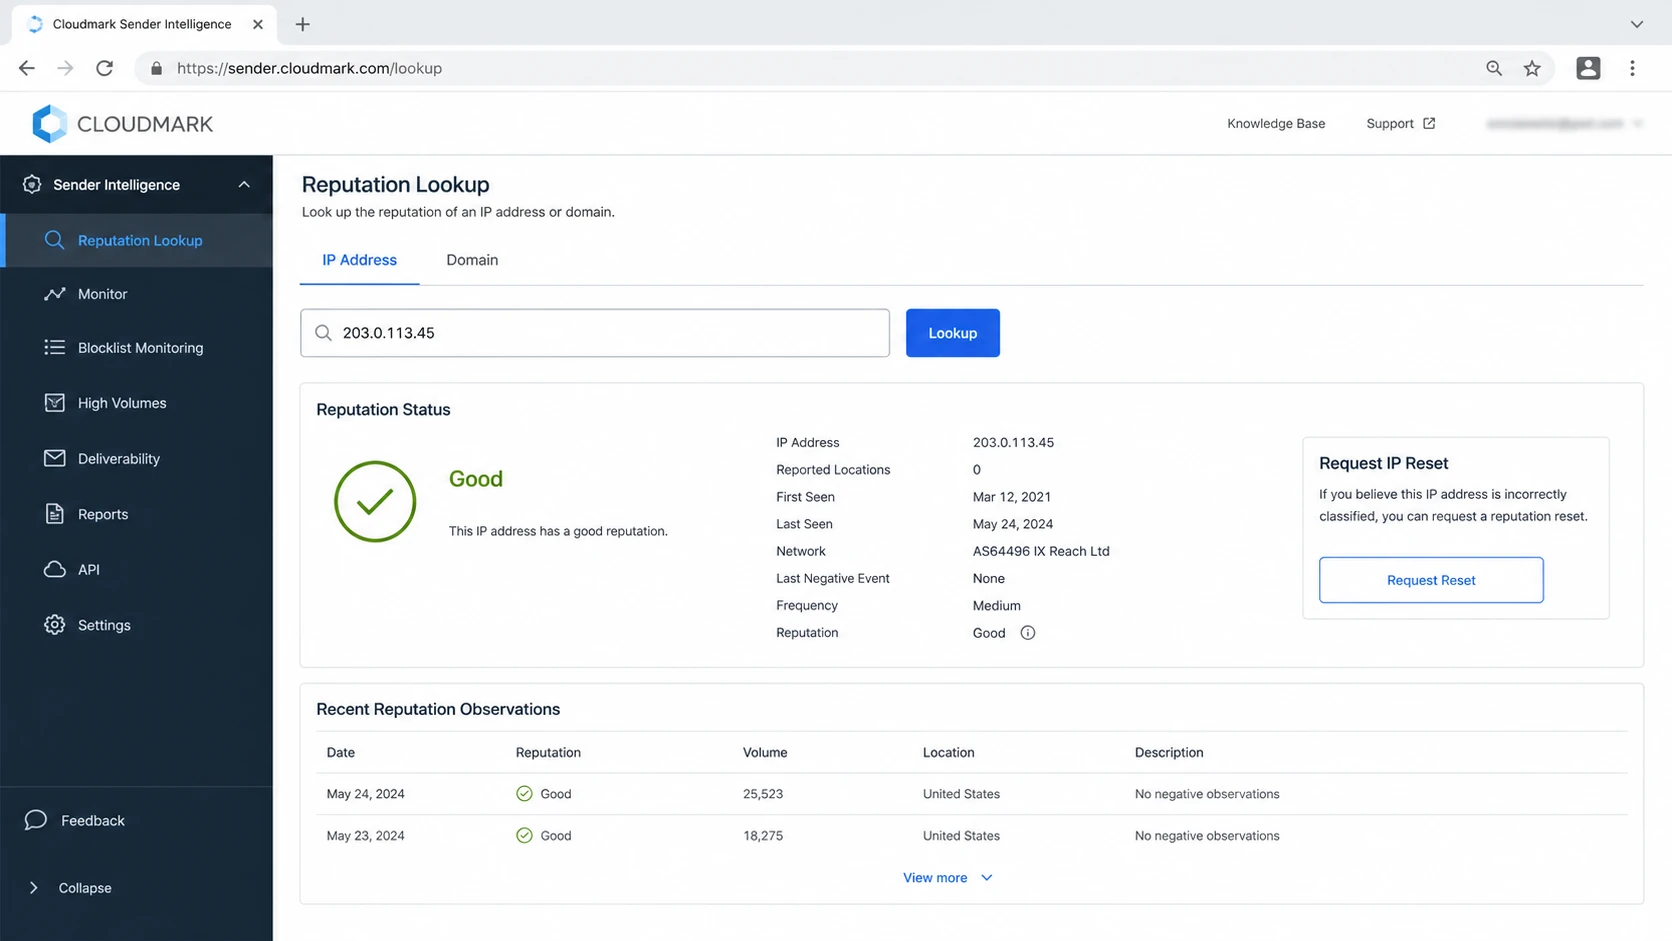
Task: Click the large green Good checkmark circle
Action: coord(375,502)
